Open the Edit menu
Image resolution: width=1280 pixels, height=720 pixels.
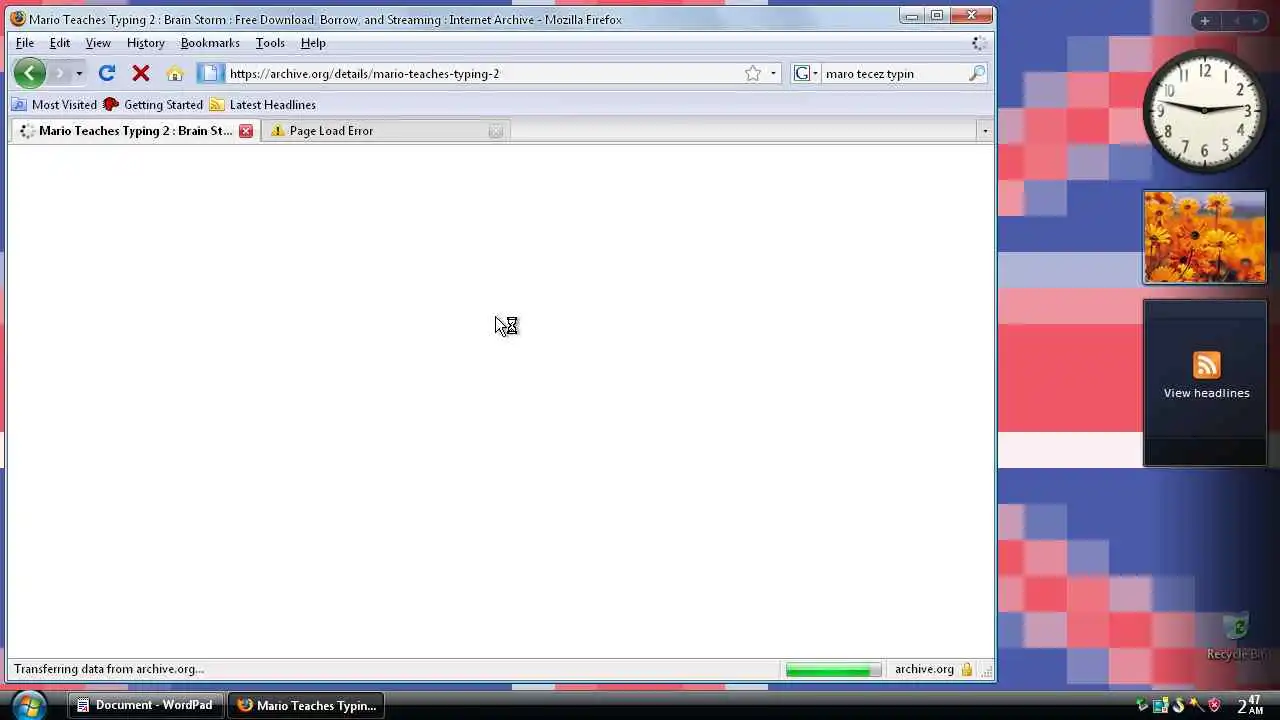60,43
